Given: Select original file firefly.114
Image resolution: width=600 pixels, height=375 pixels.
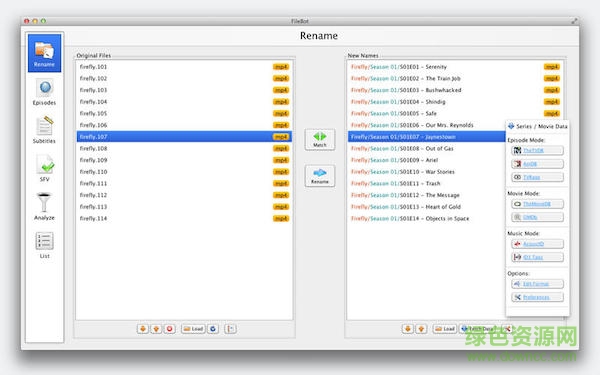Looking at the screenshot, I should [x=184, y=218].
